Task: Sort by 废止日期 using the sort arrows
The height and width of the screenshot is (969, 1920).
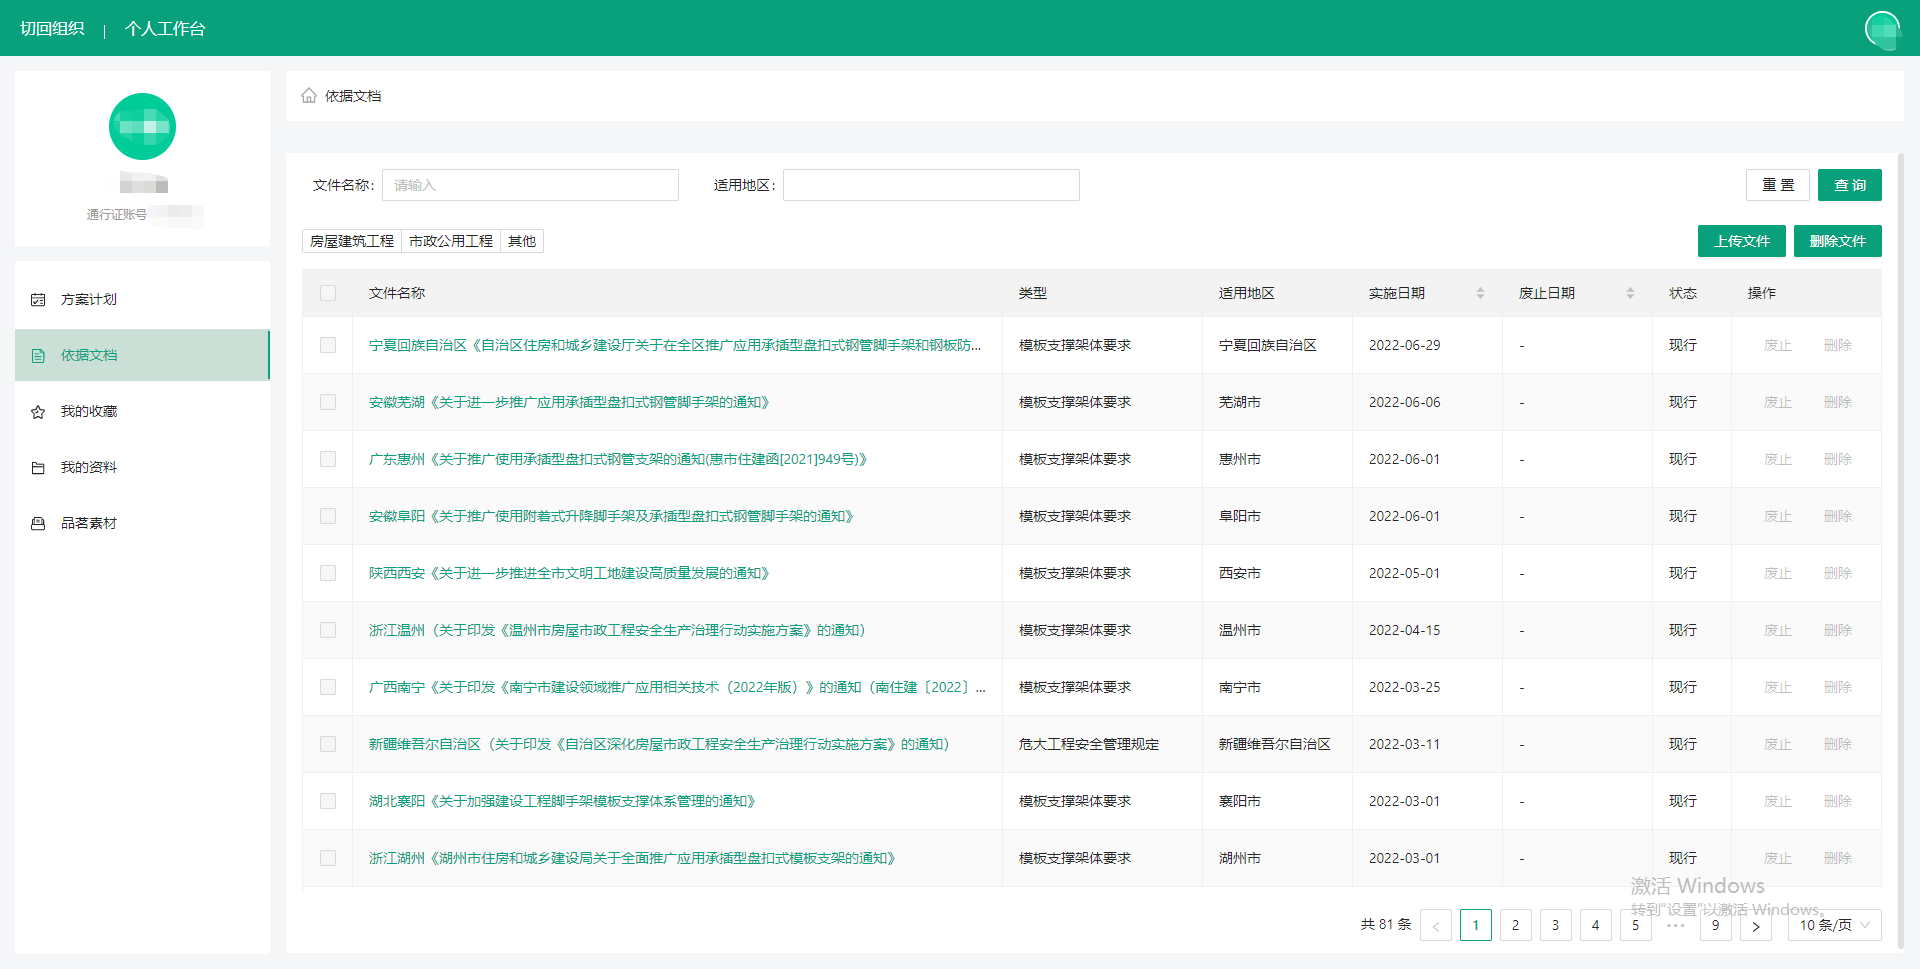Action: (x=1630, y=293)
